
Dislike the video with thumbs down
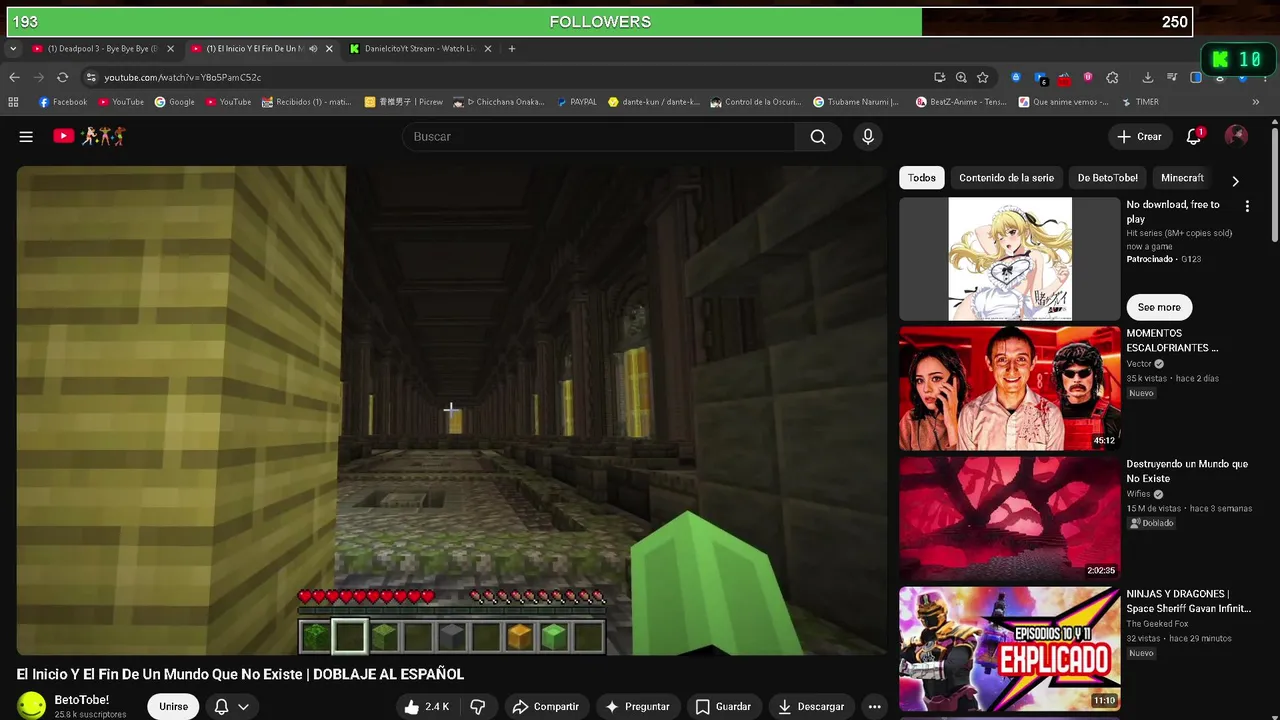tap(478, 707)
